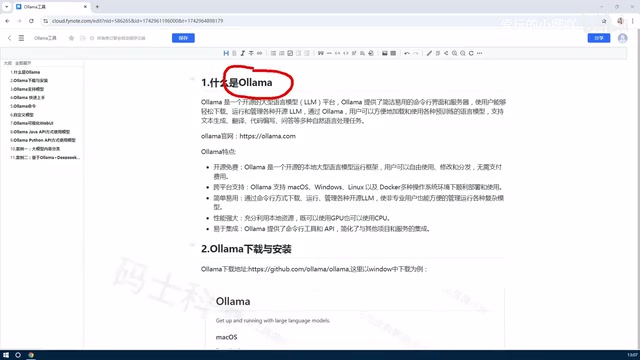
Task: Redo the last edit
Action: [x=416, y=53]
